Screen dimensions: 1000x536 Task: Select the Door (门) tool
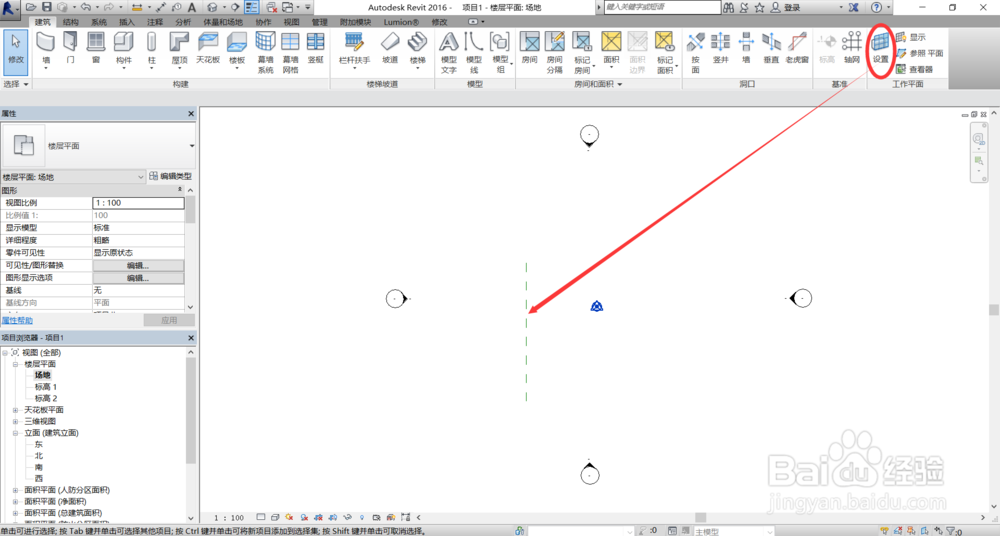pos(70,49)
